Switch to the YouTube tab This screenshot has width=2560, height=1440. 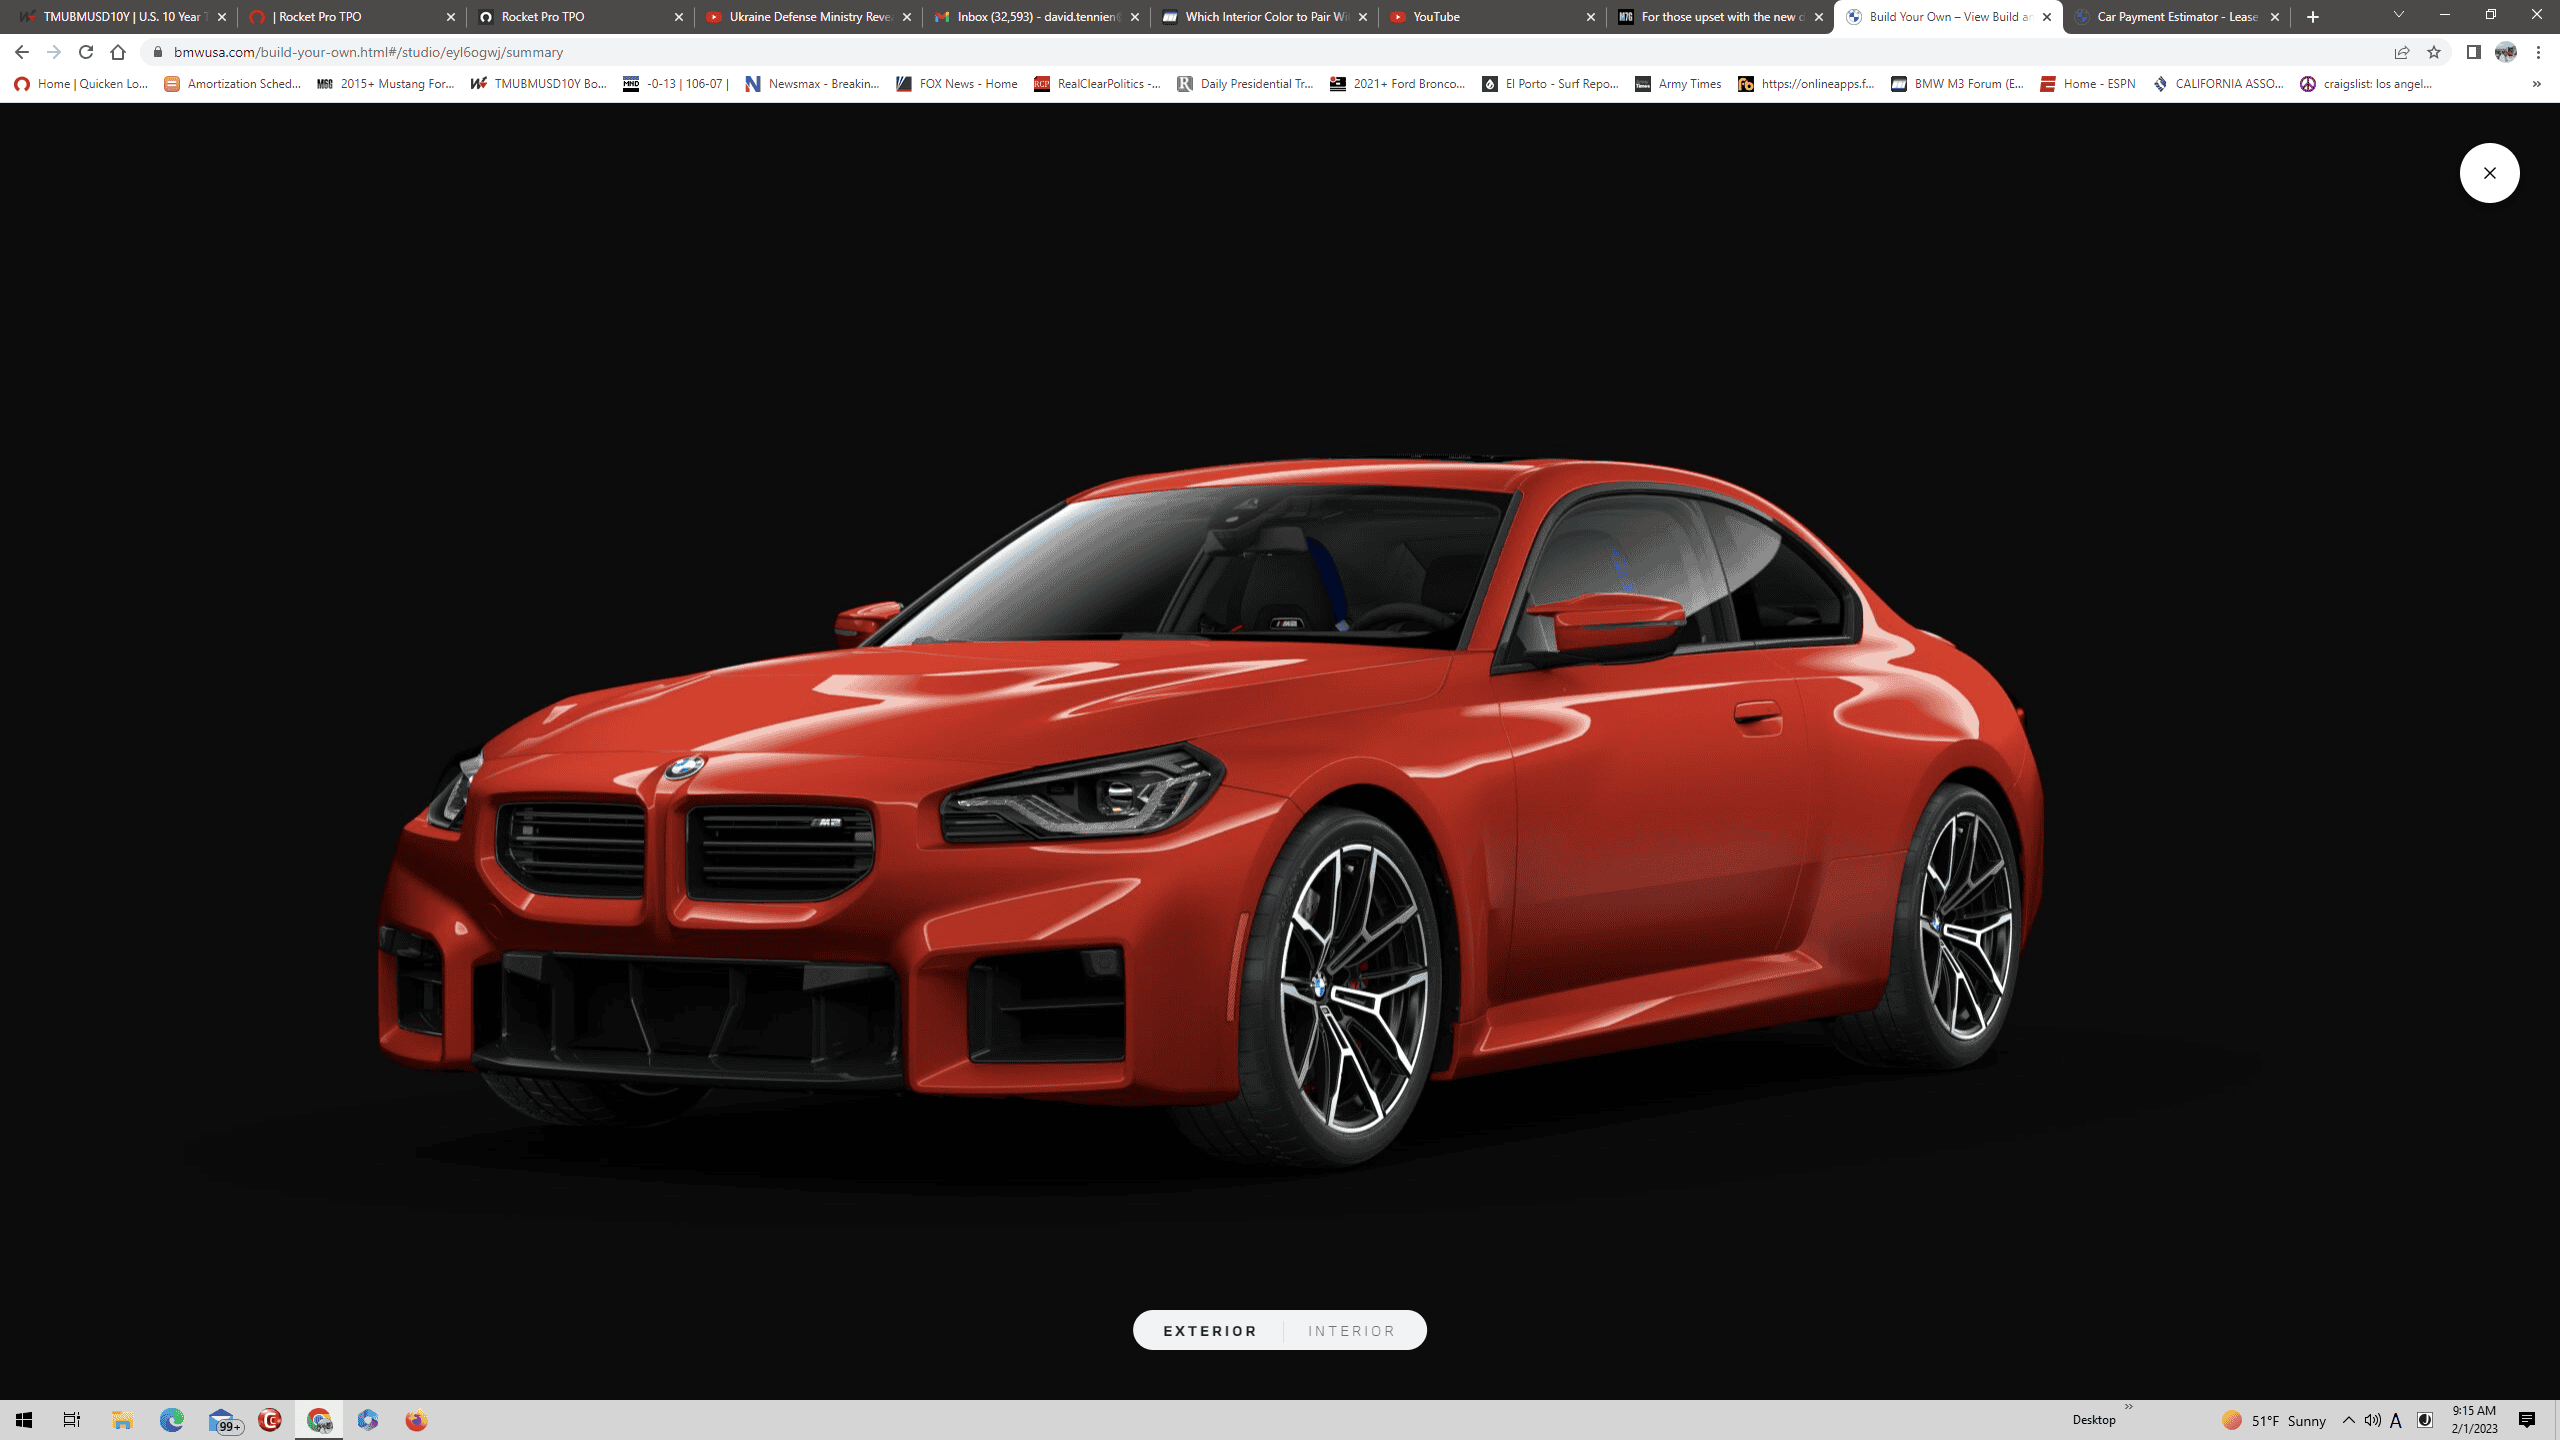[x=1492, y=17]
